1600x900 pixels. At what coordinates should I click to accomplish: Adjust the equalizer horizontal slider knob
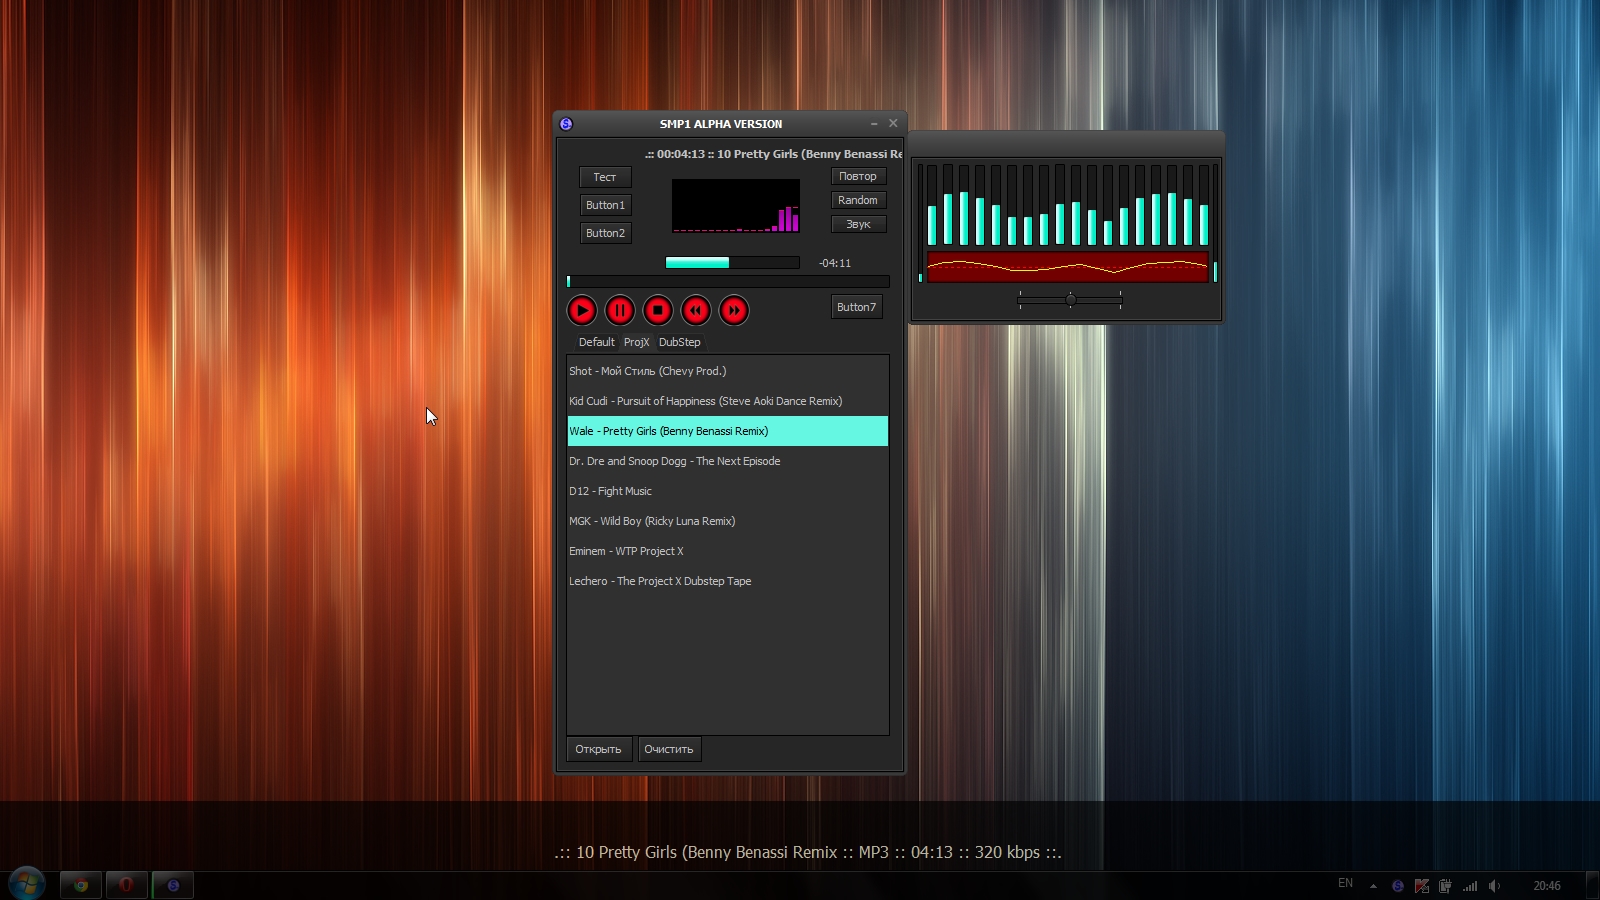pyautogui.click(x=1071, y=300)
